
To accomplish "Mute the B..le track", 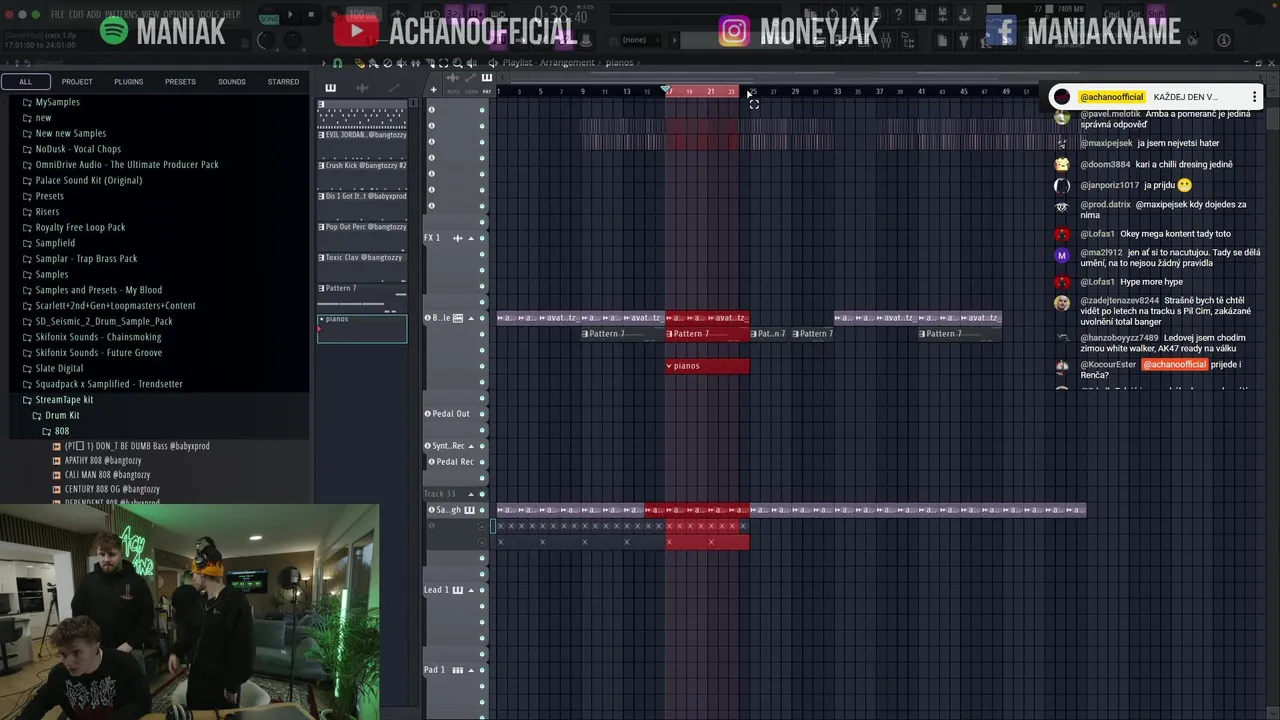I will [482, 318].
